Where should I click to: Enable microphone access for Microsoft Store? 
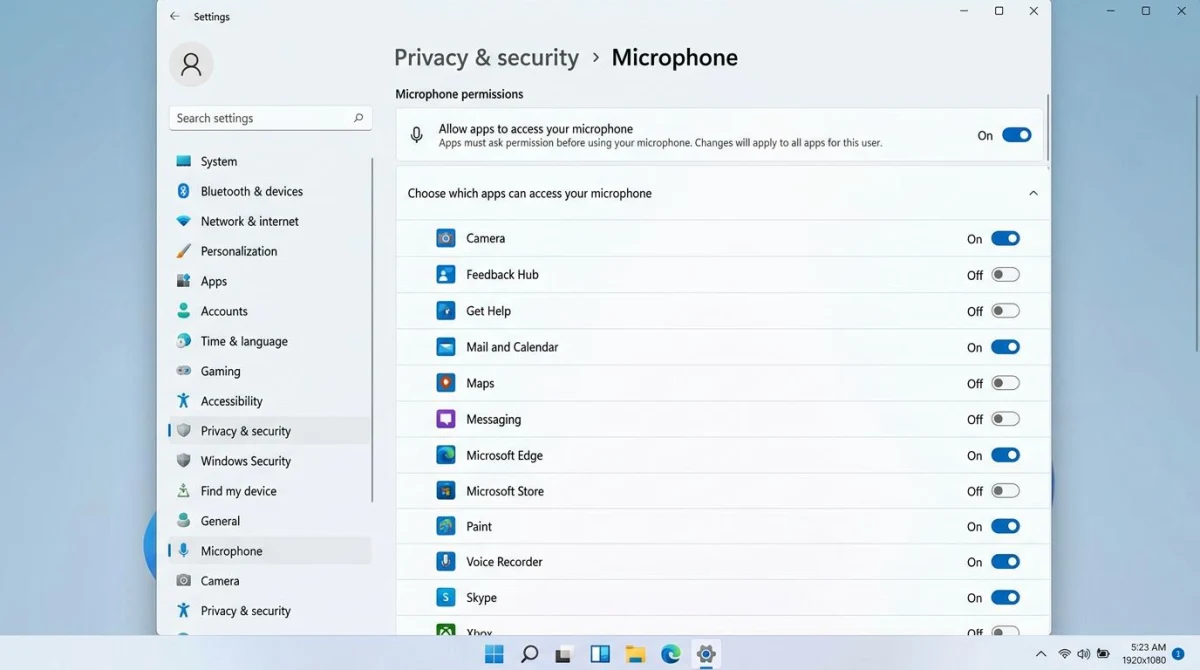click(x=1005, y=491)
